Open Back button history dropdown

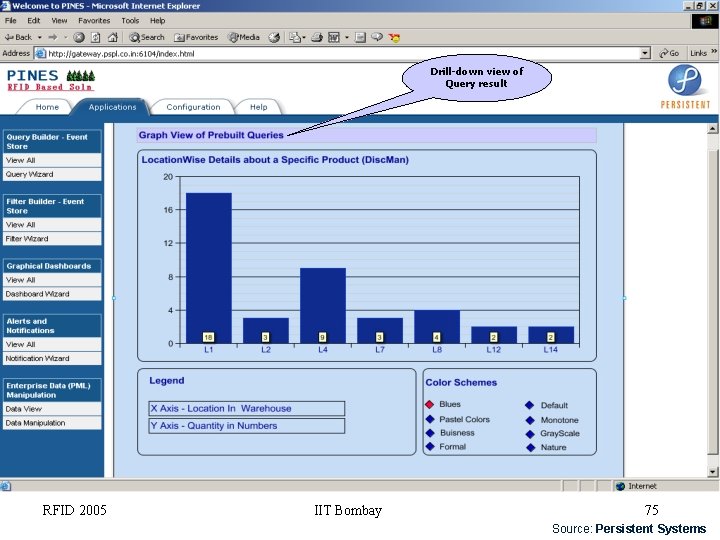point(39,37)
